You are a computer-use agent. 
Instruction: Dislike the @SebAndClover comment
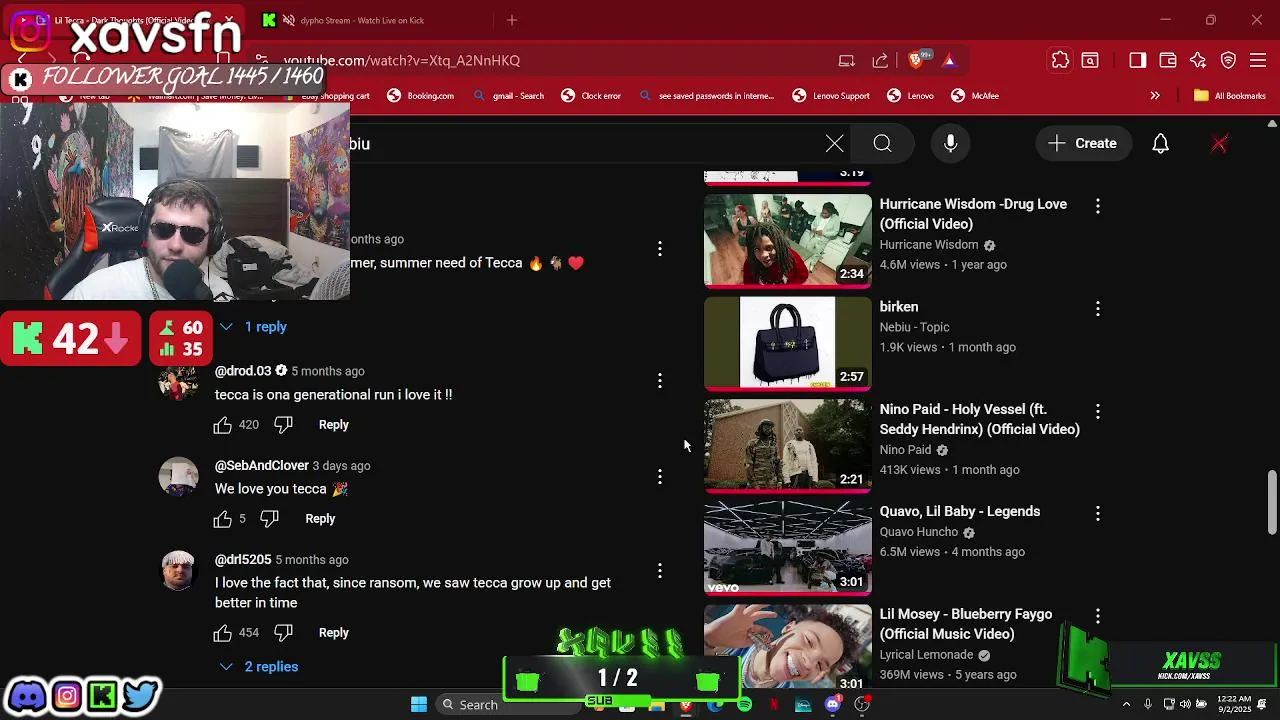269,519
